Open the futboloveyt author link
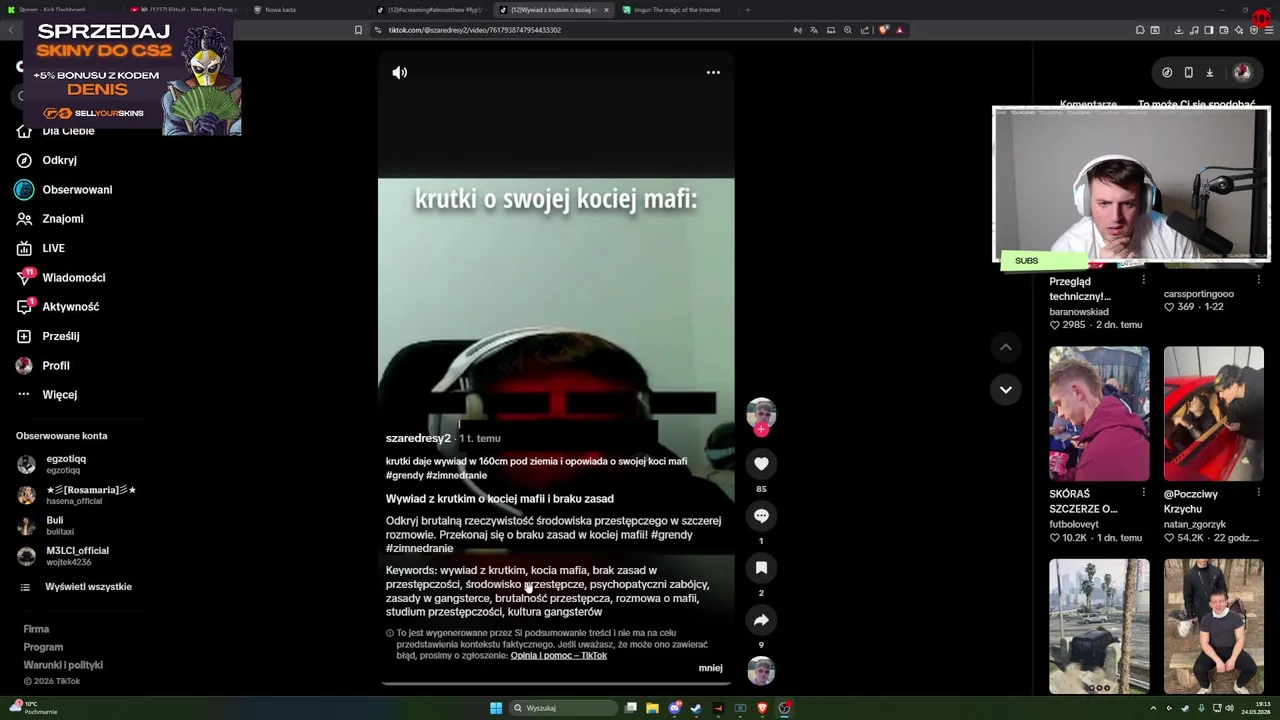 point(1074,524)
